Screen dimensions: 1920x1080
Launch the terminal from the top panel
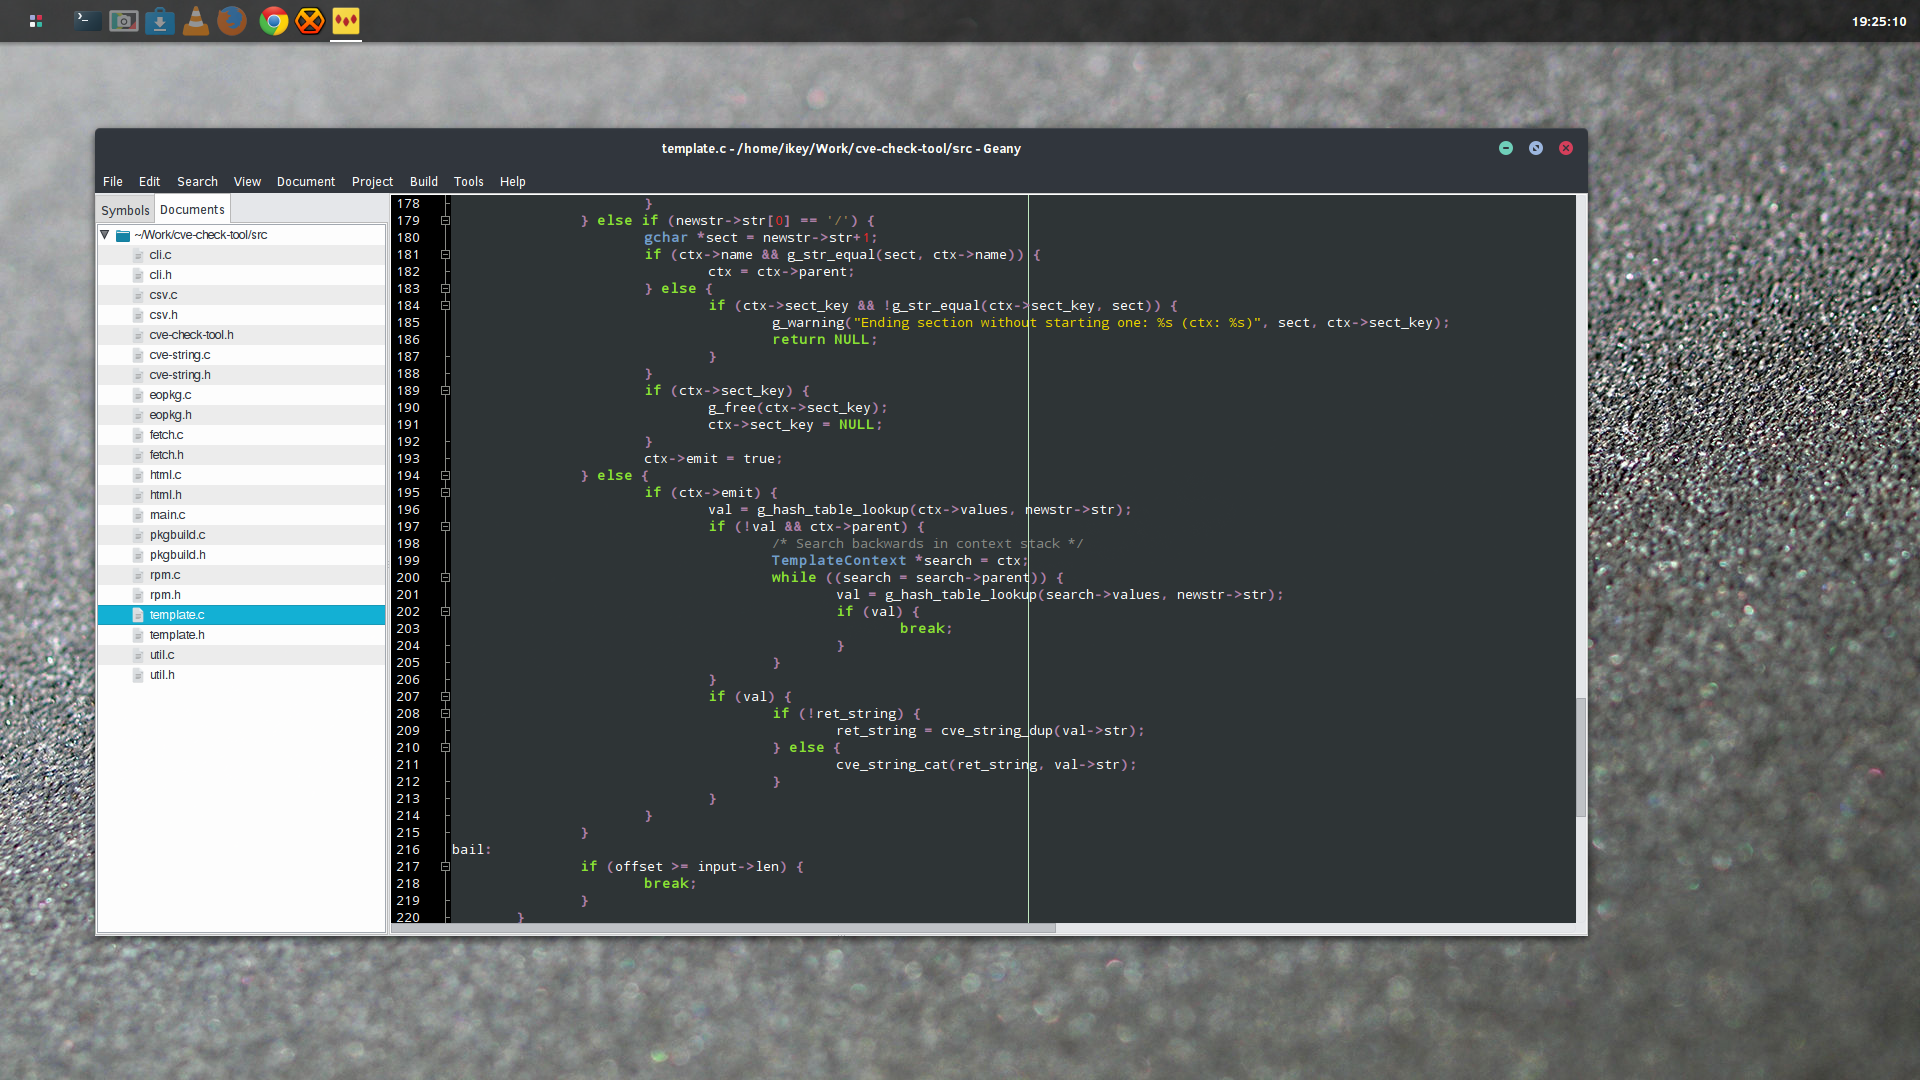[88, 21]
